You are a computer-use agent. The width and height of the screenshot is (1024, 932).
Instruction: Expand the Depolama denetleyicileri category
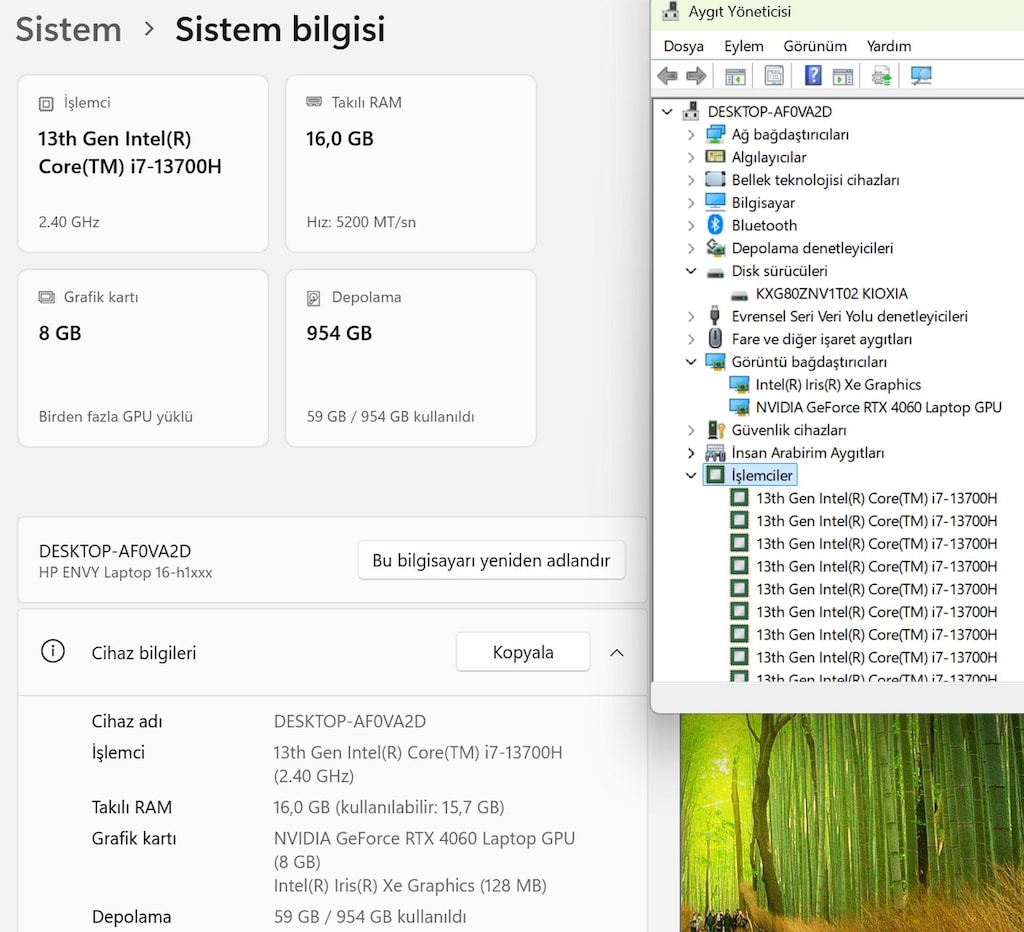point(691,248)
